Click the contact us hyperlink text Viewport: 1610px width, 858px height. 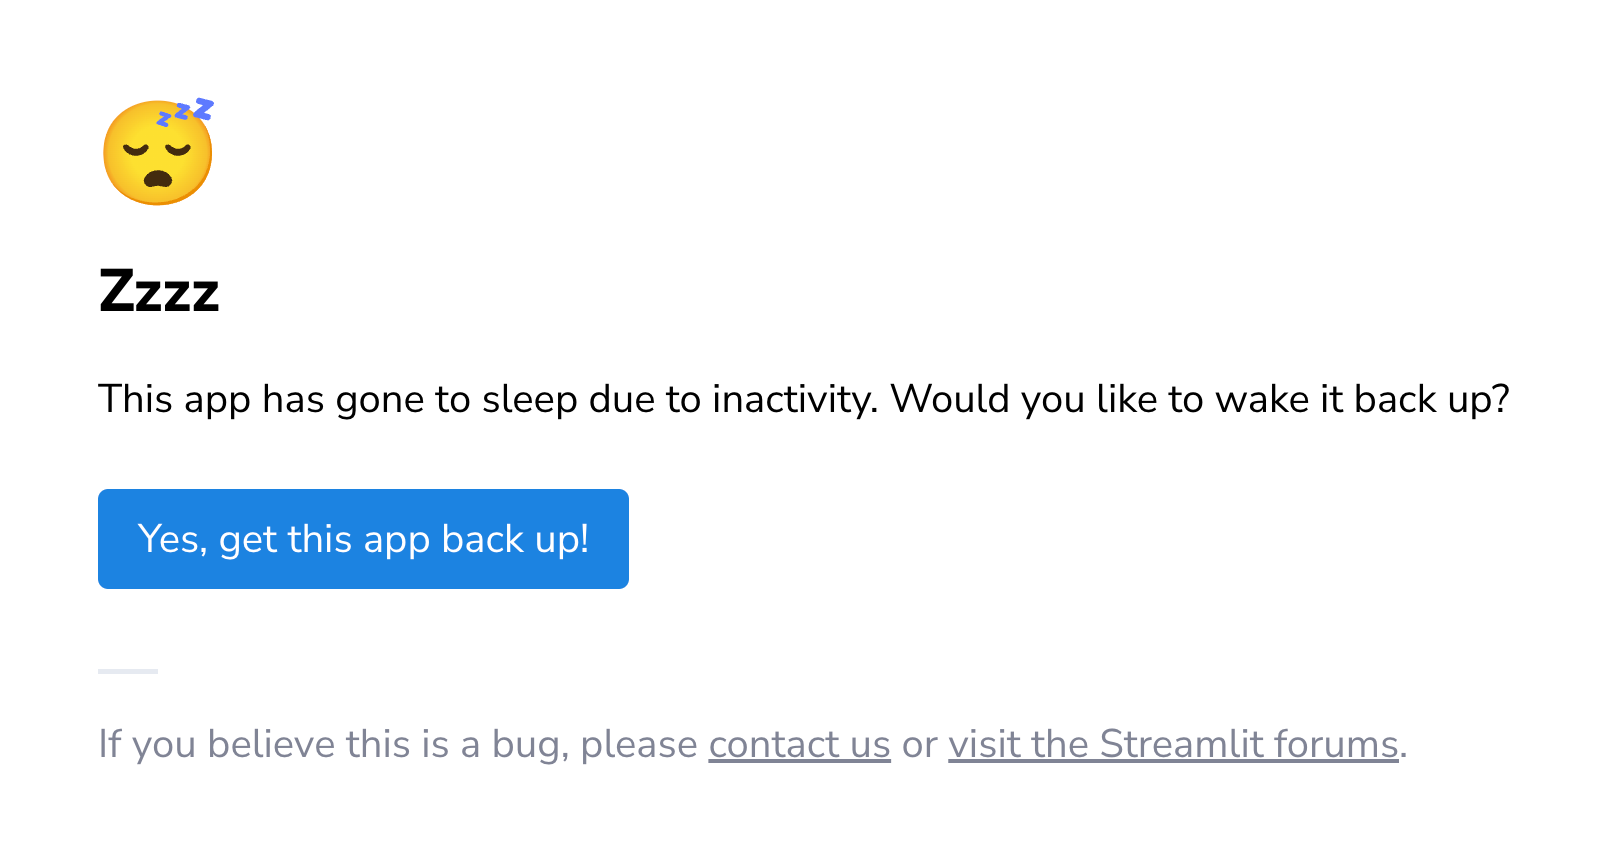tap(799, 744)
